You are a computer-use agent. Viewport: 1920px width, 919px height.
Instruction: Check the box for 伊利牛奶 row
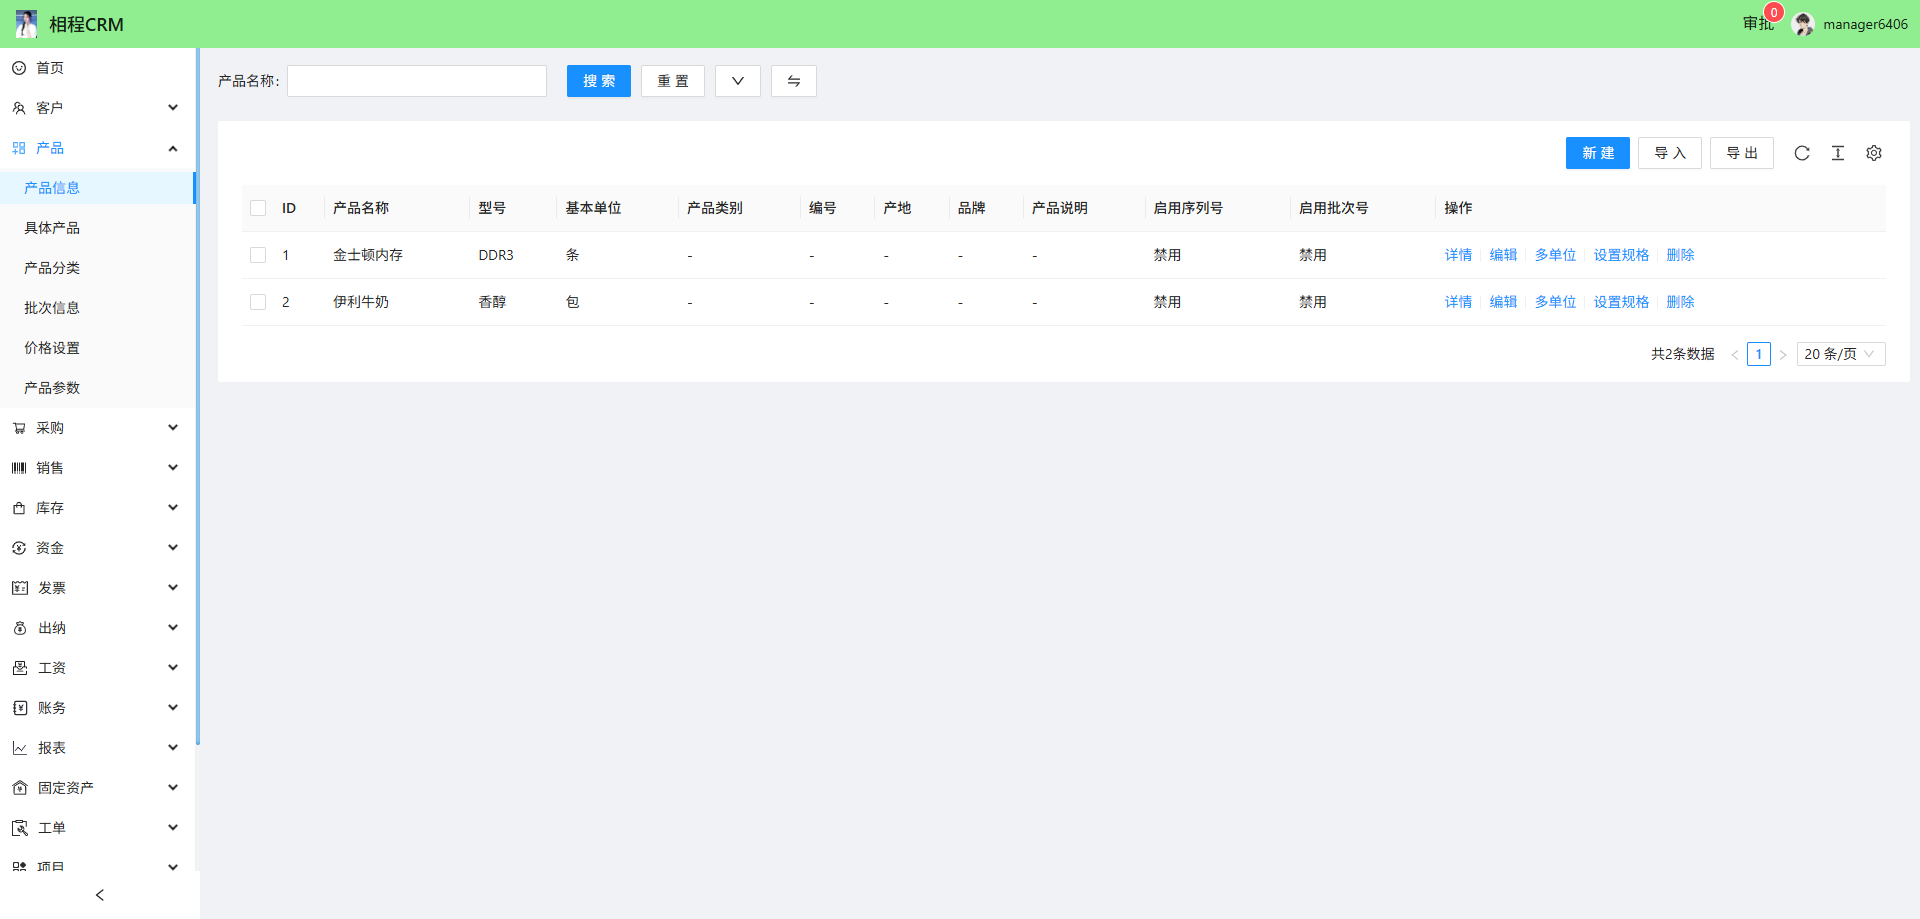pyautogui.click(x=258, y=302)
